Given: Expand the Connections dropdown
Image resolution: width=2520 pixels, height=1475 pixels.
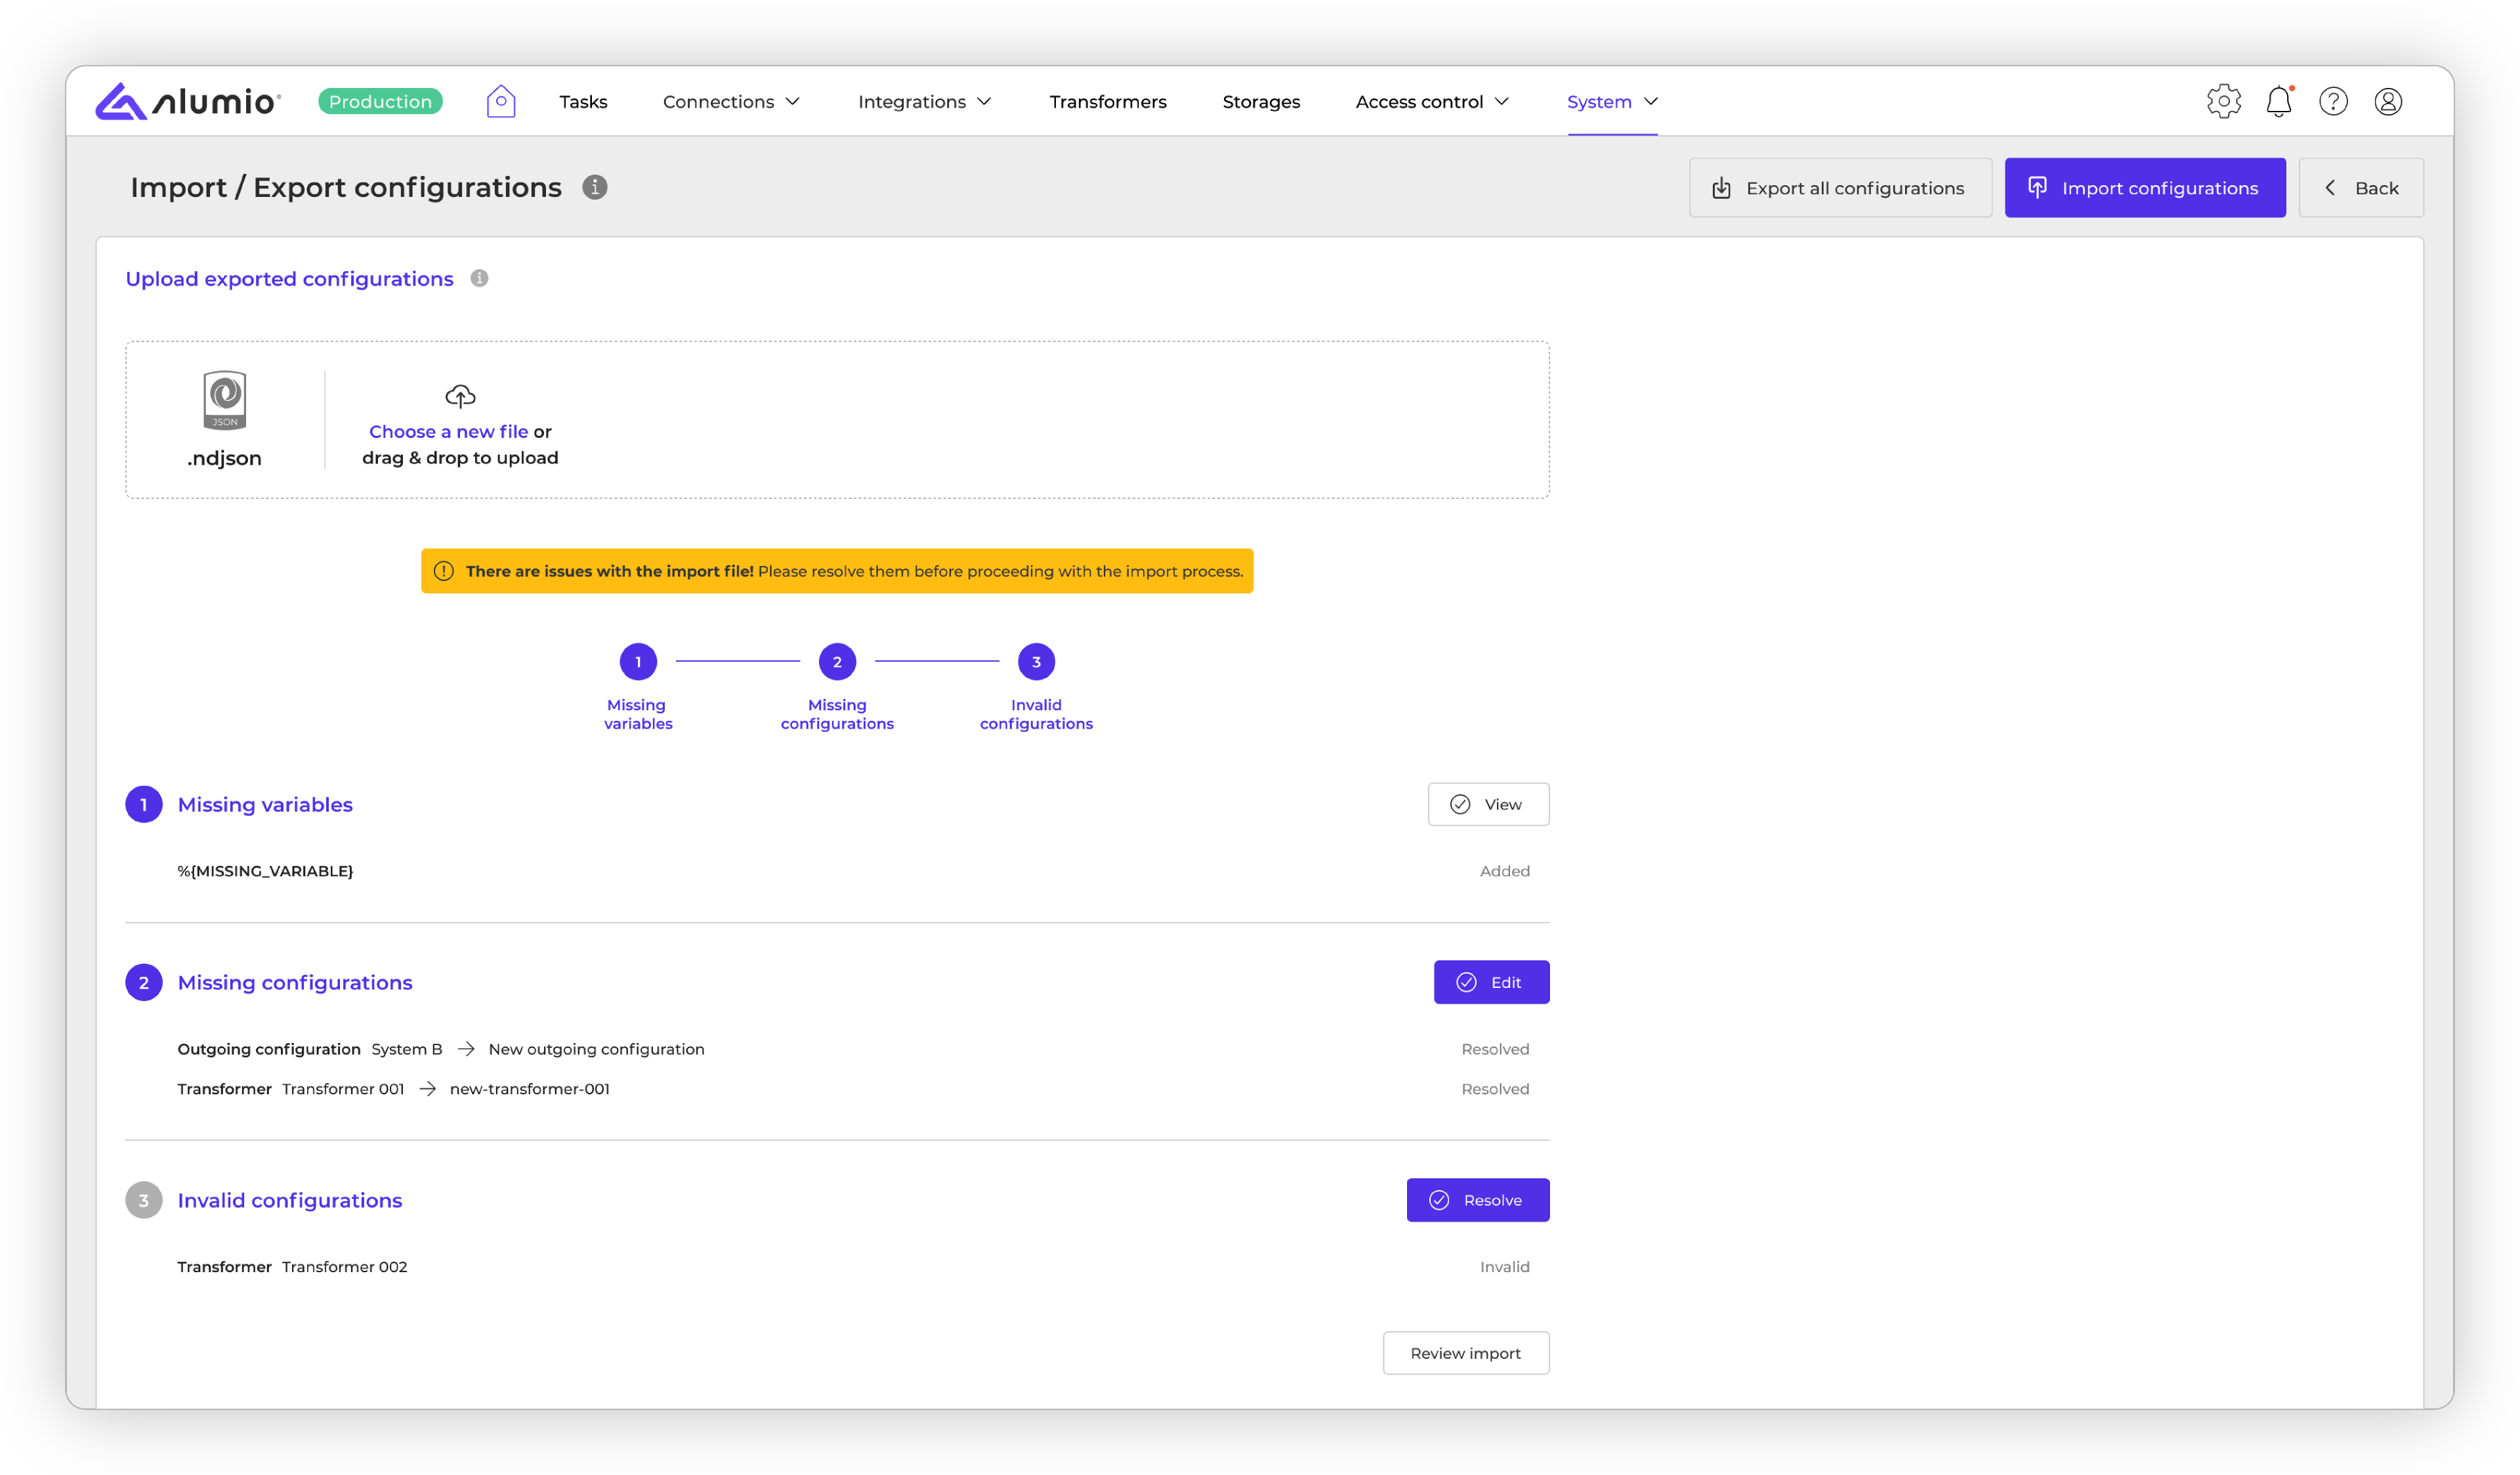Looking at the screenshot, I should click(x=731, y=101).
